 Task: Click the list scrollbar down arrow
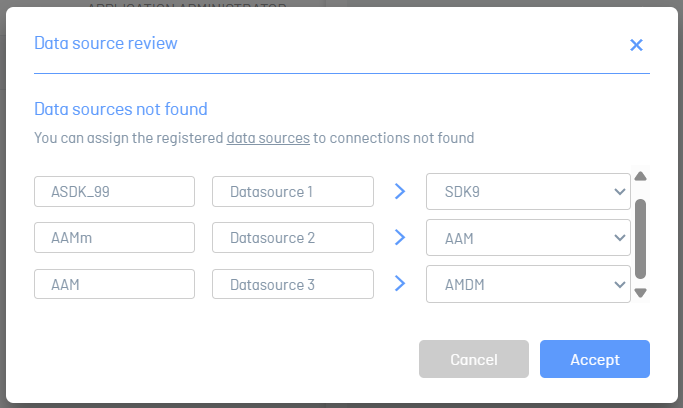pos(640,293)
